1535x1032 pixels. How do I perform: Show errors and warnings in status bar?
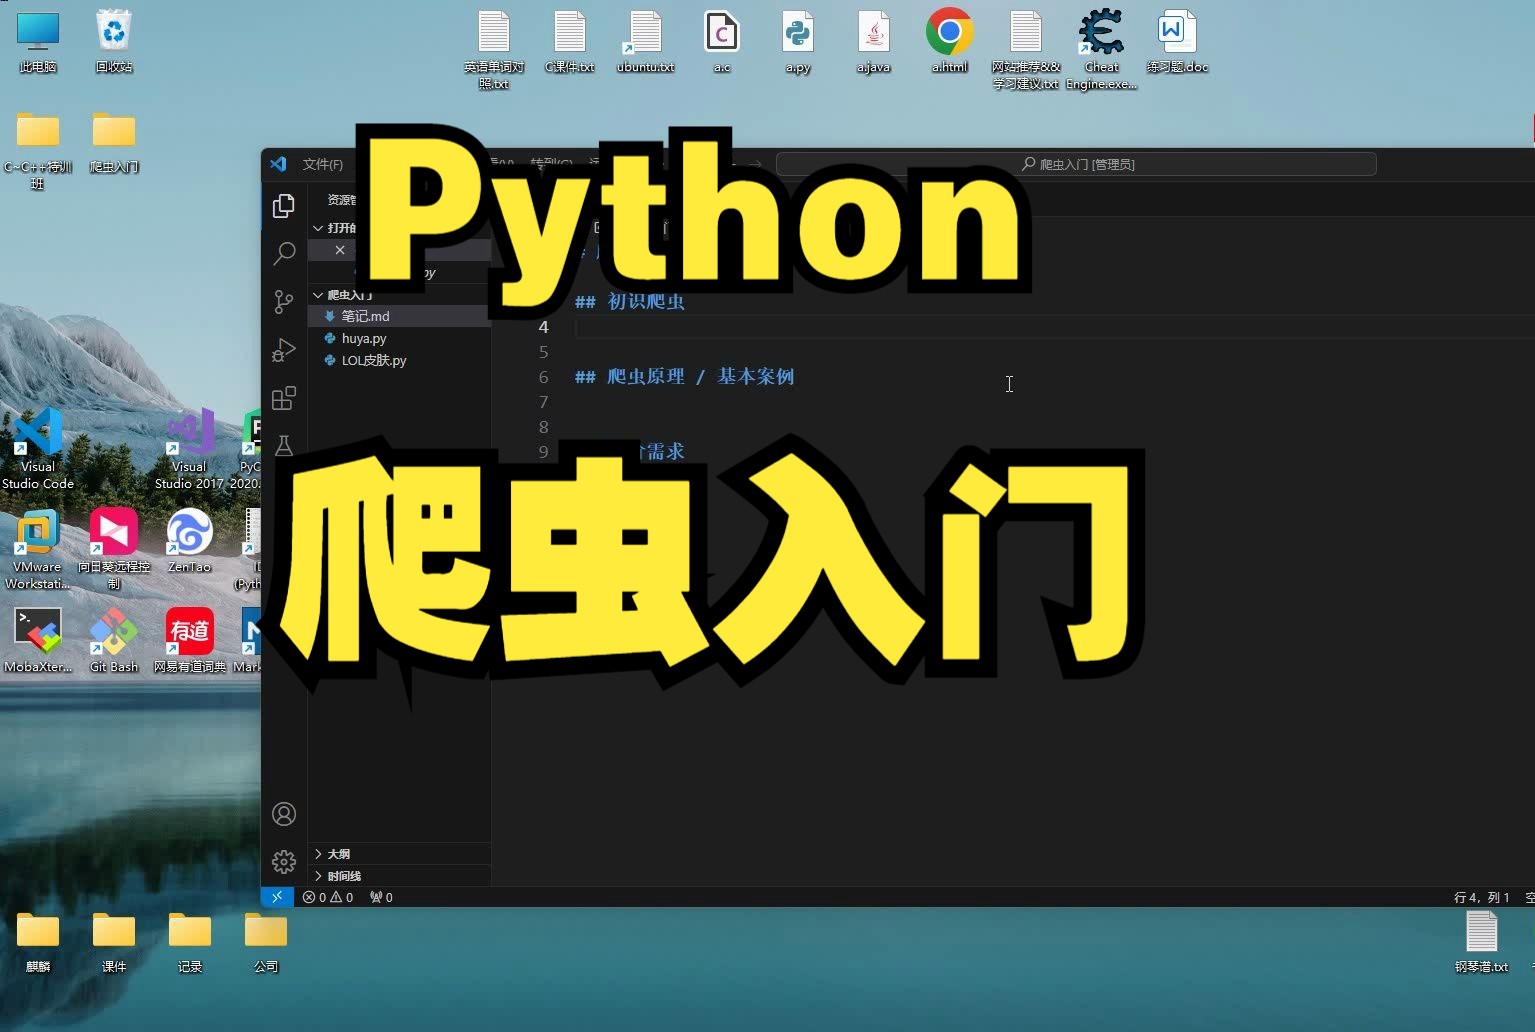(x=328, y=897)
